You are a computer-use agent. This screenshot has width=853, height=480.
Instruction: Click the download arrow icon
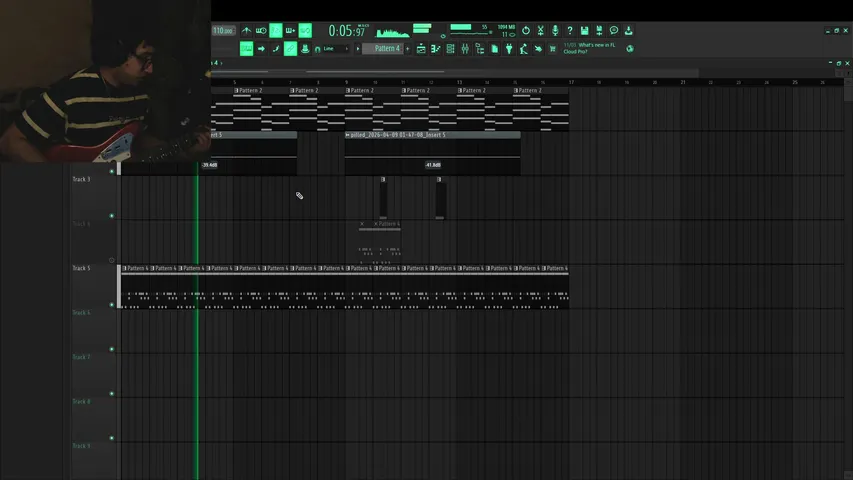628,30
